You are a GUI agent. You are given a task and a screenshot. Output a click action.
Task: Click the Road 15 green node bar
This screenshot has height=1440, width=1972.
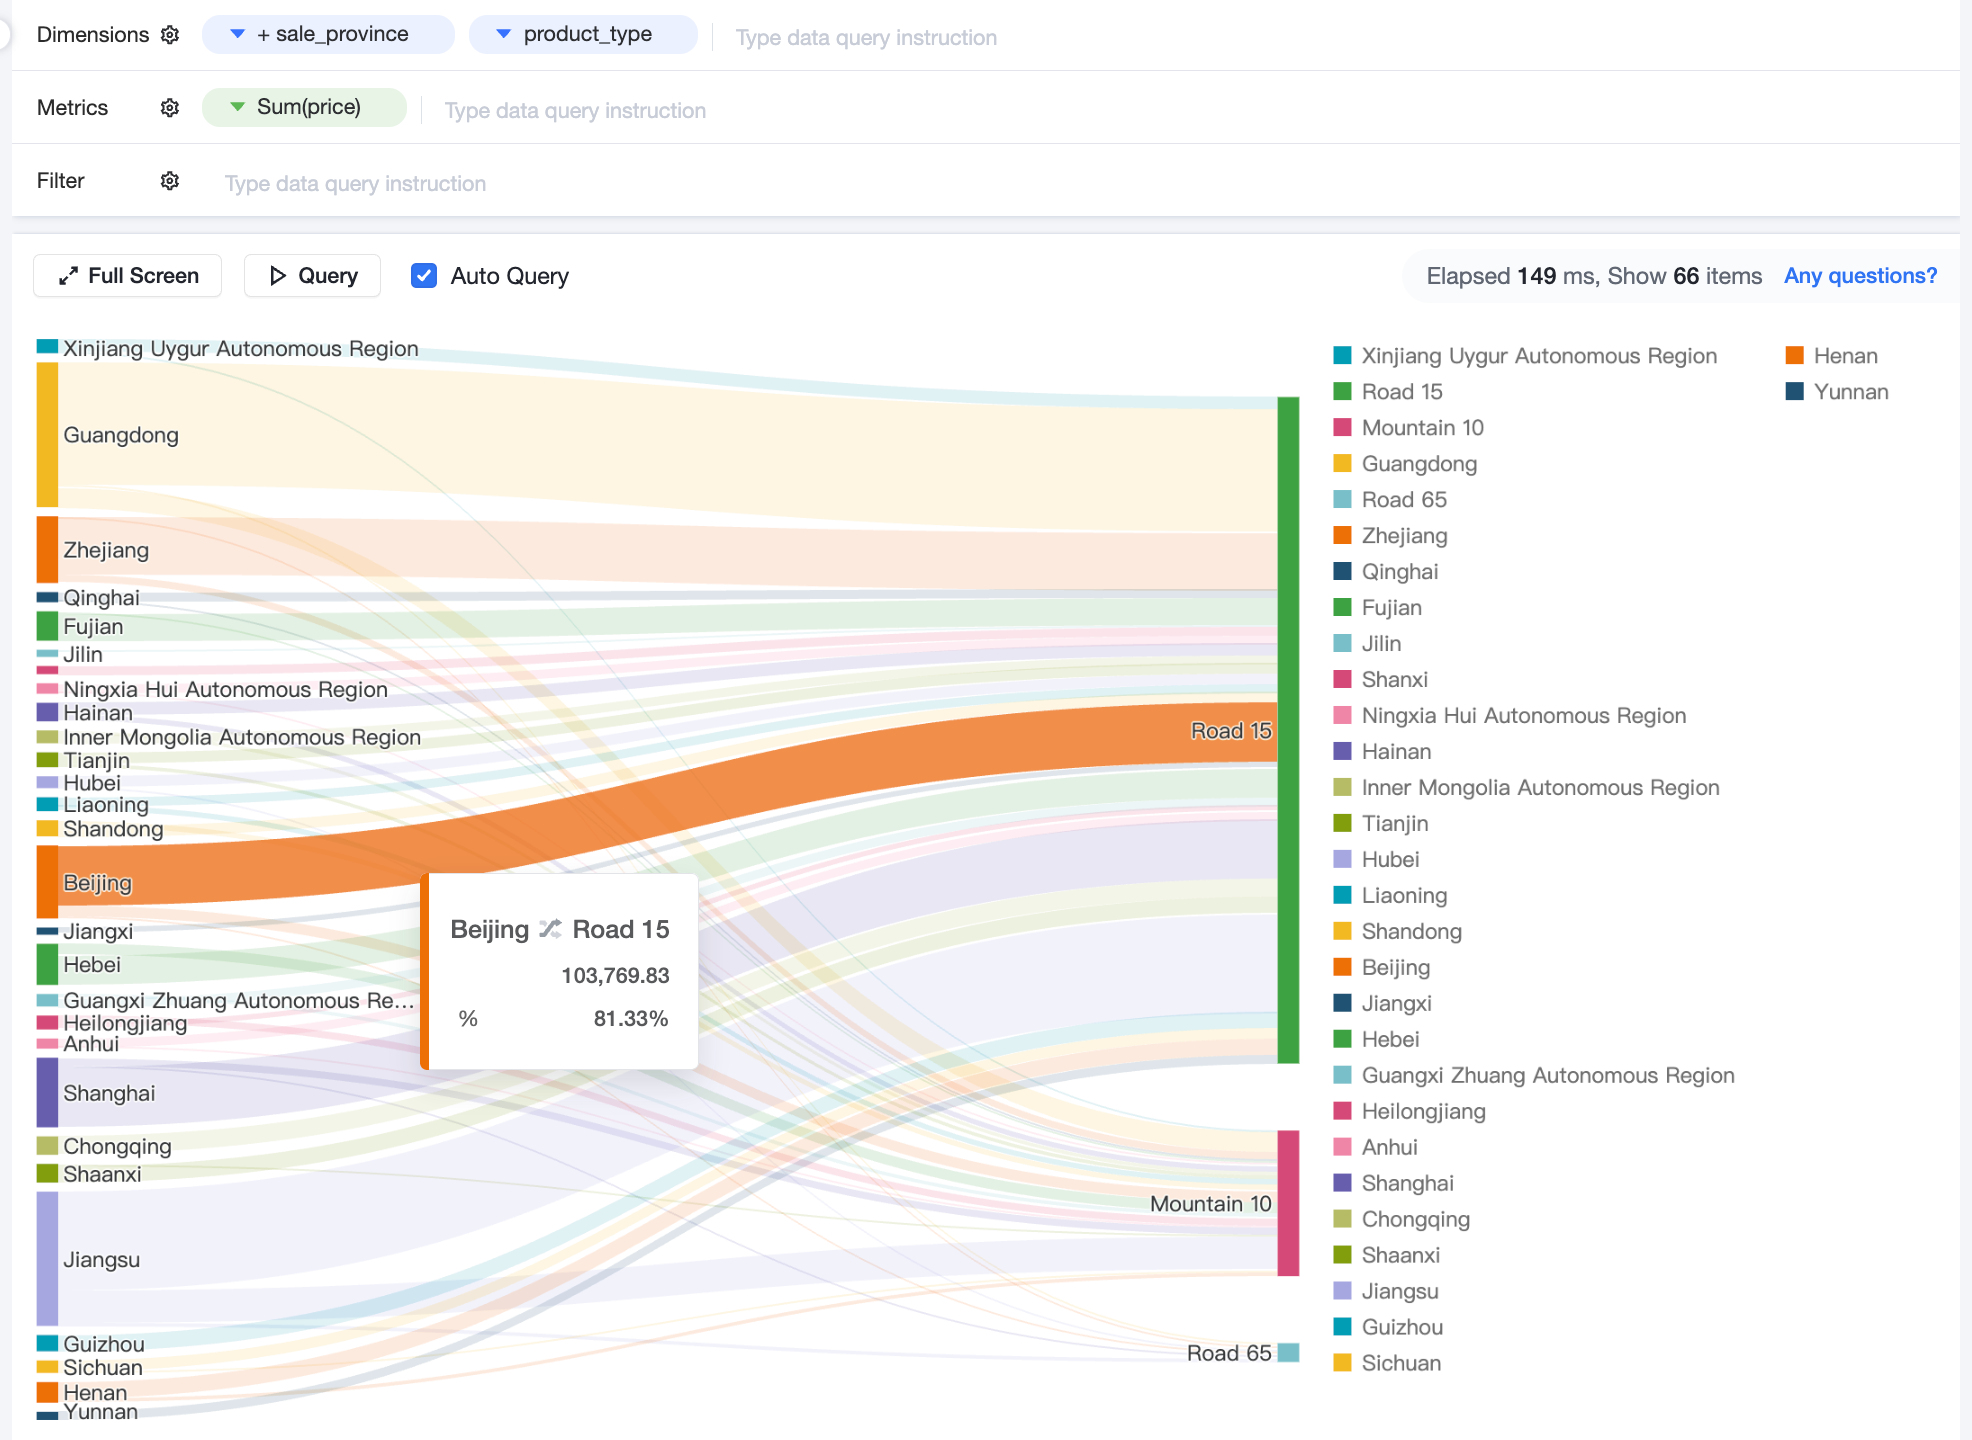(x=1289, y=730)
